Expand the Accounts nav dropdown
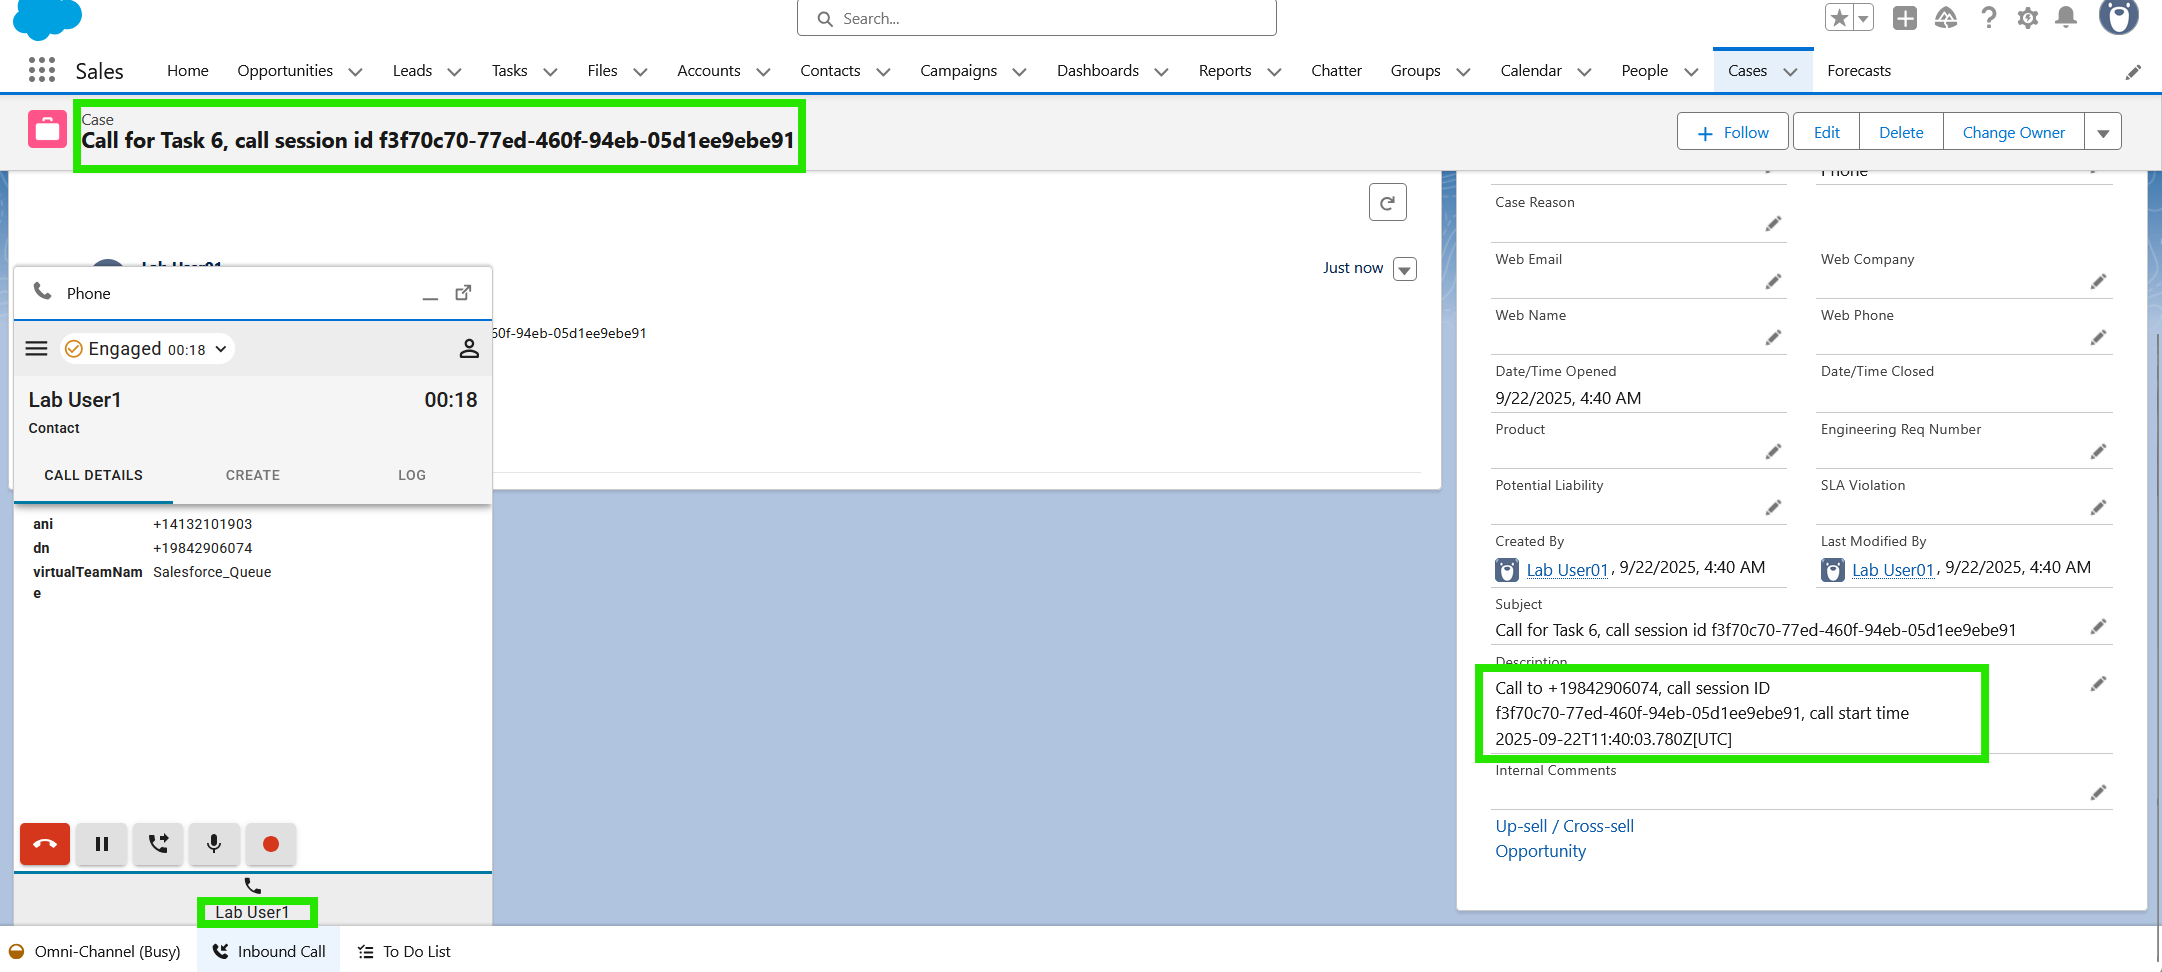The width and height of the screenshot is (2162, 972). pyautogui.click(x=763, y=72)
